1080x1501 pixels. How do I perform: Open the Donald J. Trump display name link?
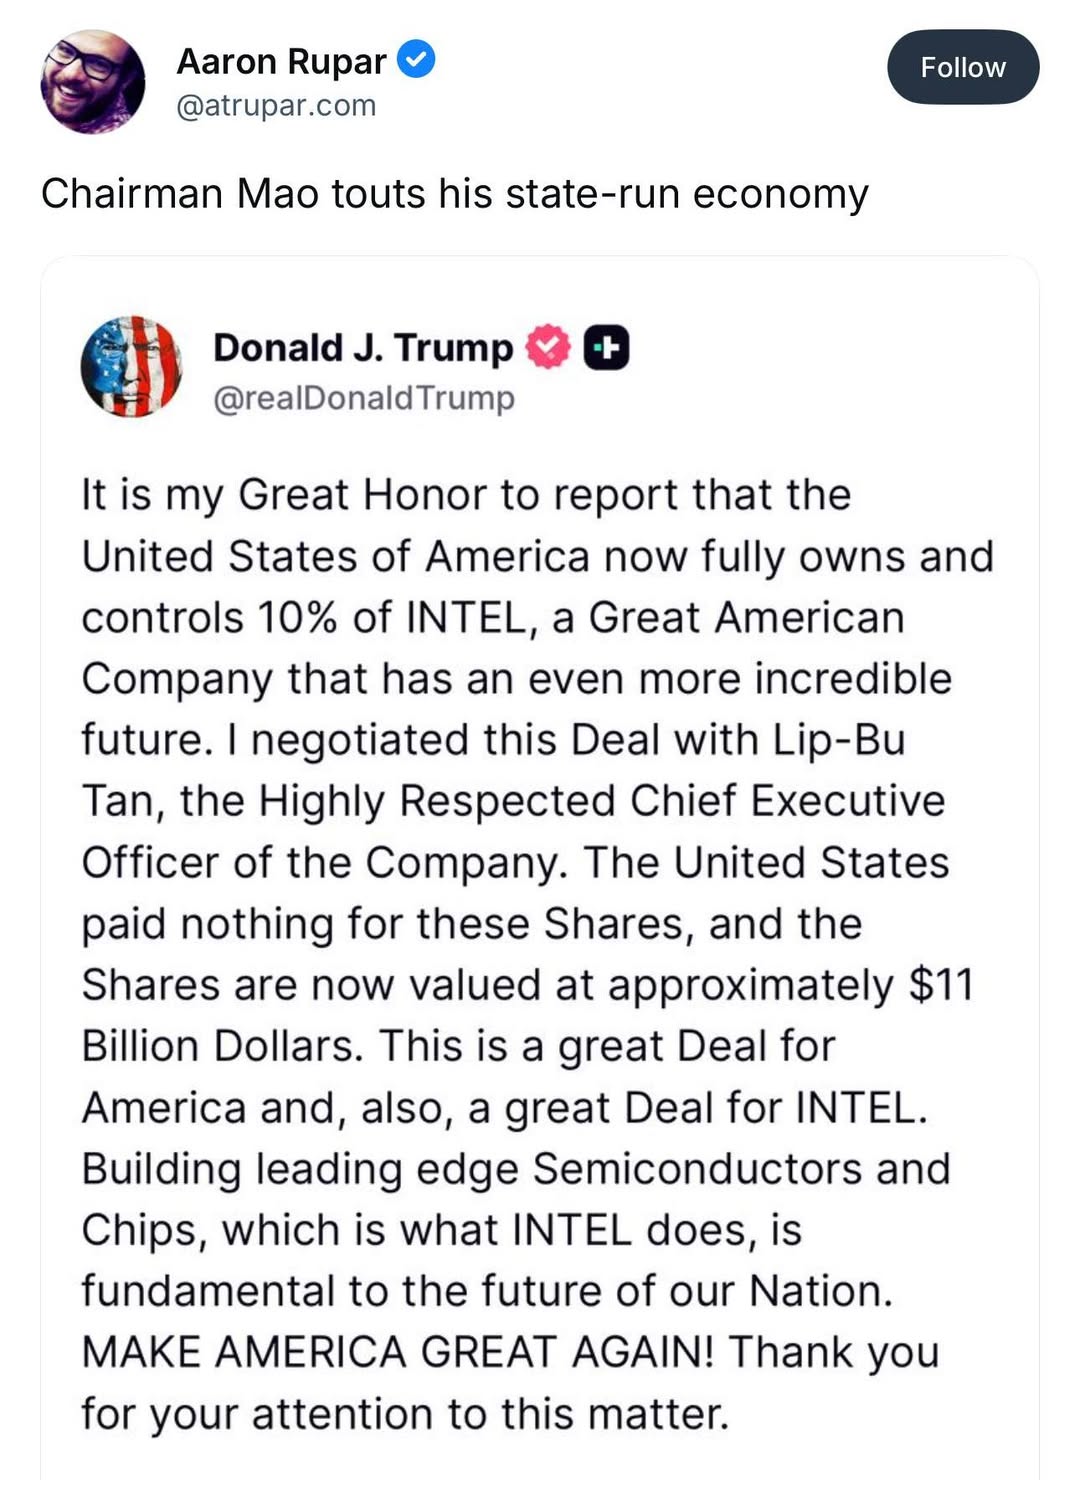tap(362, 347)
